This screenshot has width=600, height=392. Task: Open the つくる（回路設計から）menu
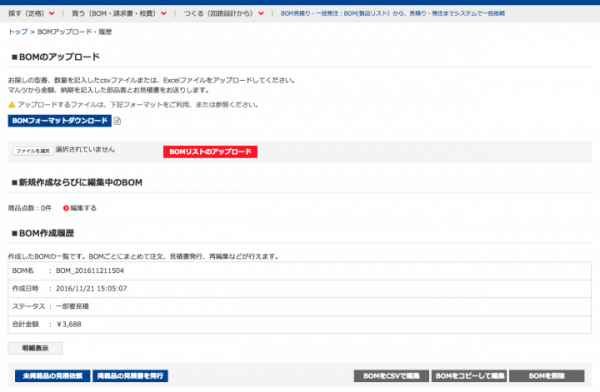point(224,13)
